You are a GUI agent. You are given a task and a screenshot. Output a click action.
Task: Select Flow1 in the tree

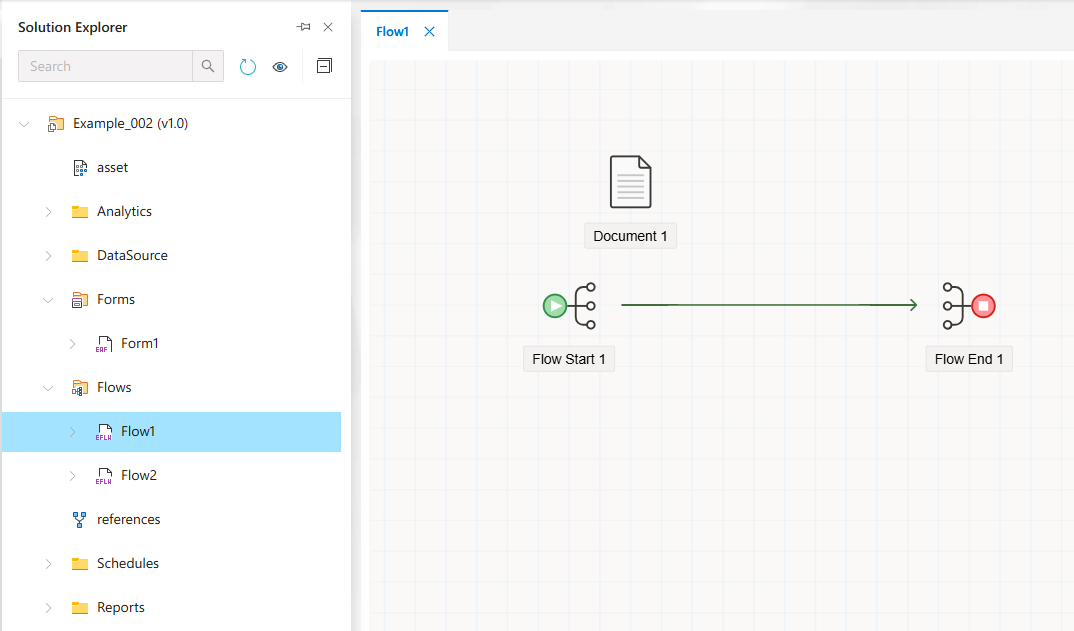(138, 431)
